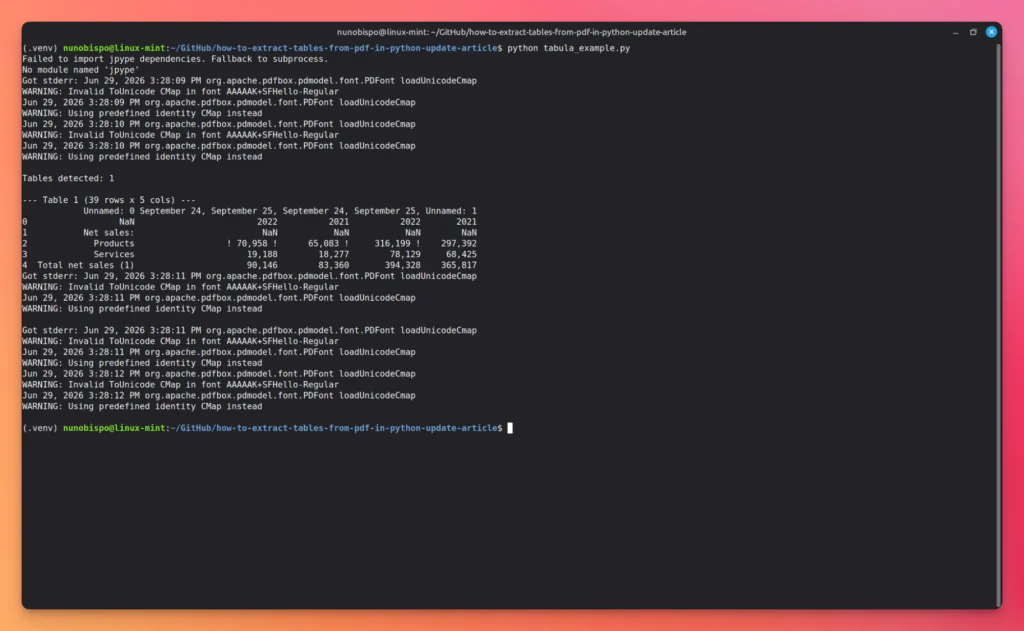
Task: Click the 'Products' row label
Action: 114,244
